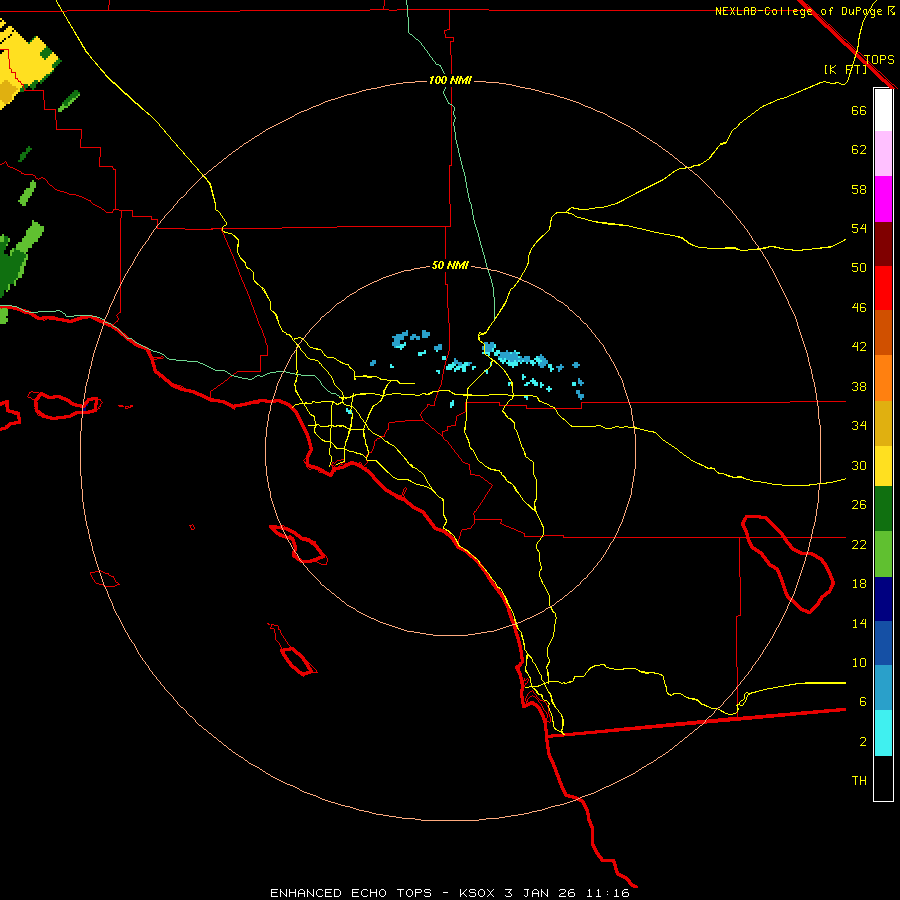This screenshot has width=900, height=900.
Task: Click the legend value "2"
Action: click(863, 742)
